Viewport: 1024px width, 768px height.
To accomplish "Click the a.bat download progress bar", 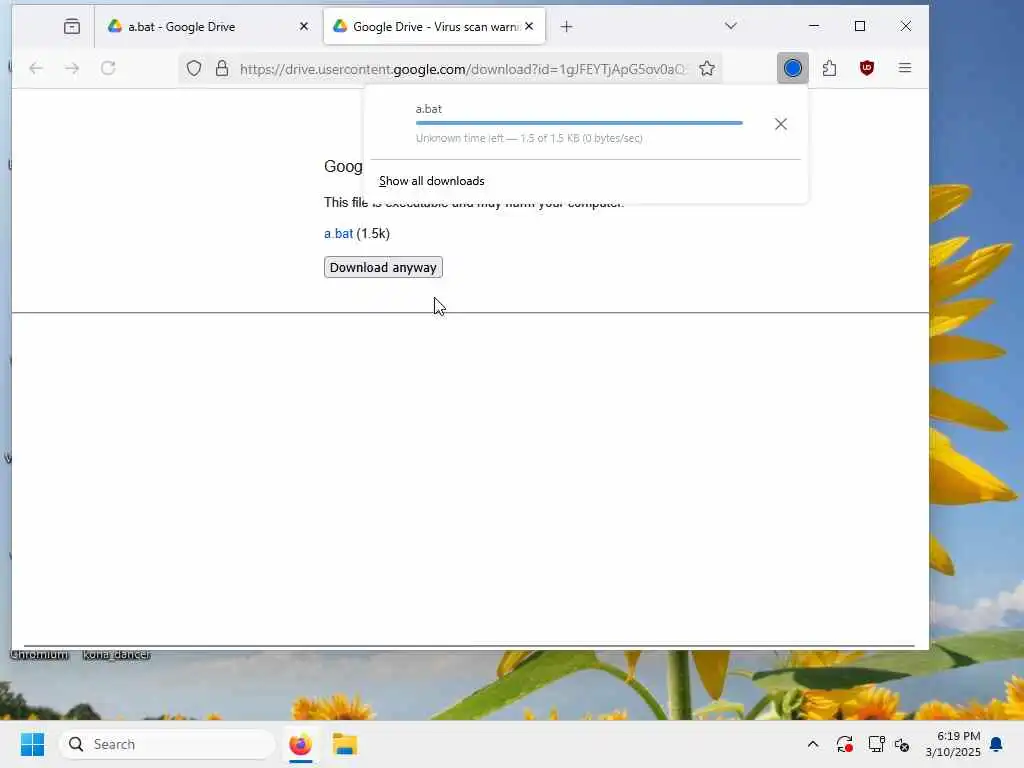I will click(x=579, y=123).
